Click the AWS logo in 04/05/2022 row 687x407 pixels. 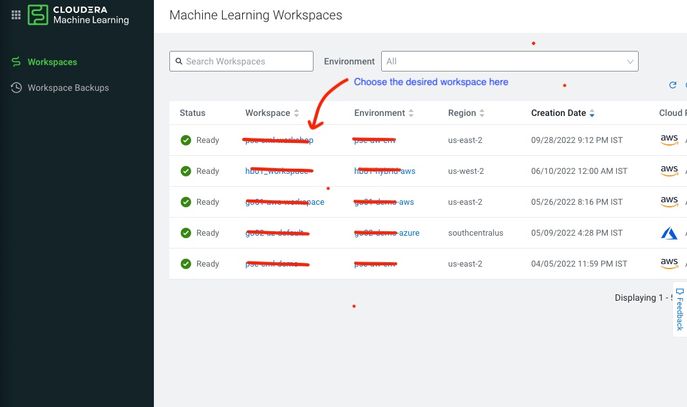(x=669, y=263)
